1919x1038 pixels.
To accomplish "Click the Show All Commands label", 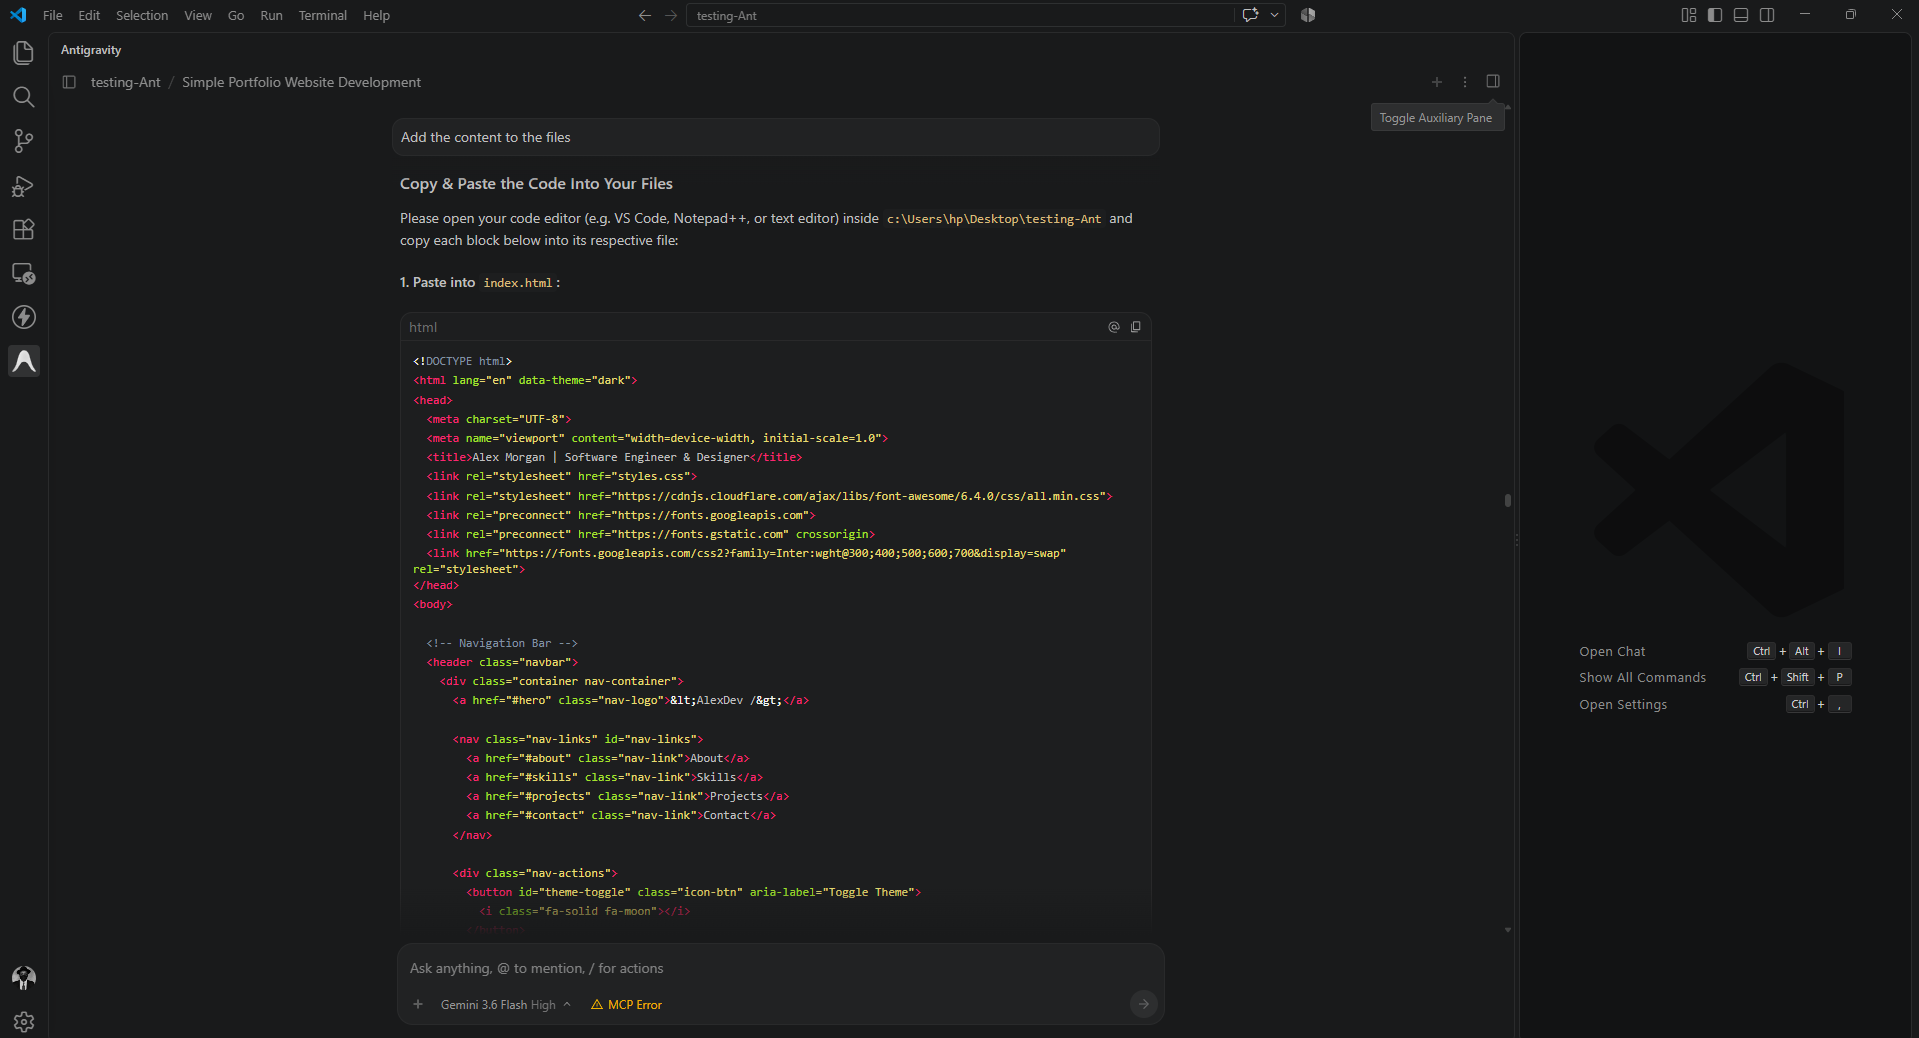I will click(x=1642, y=677).
